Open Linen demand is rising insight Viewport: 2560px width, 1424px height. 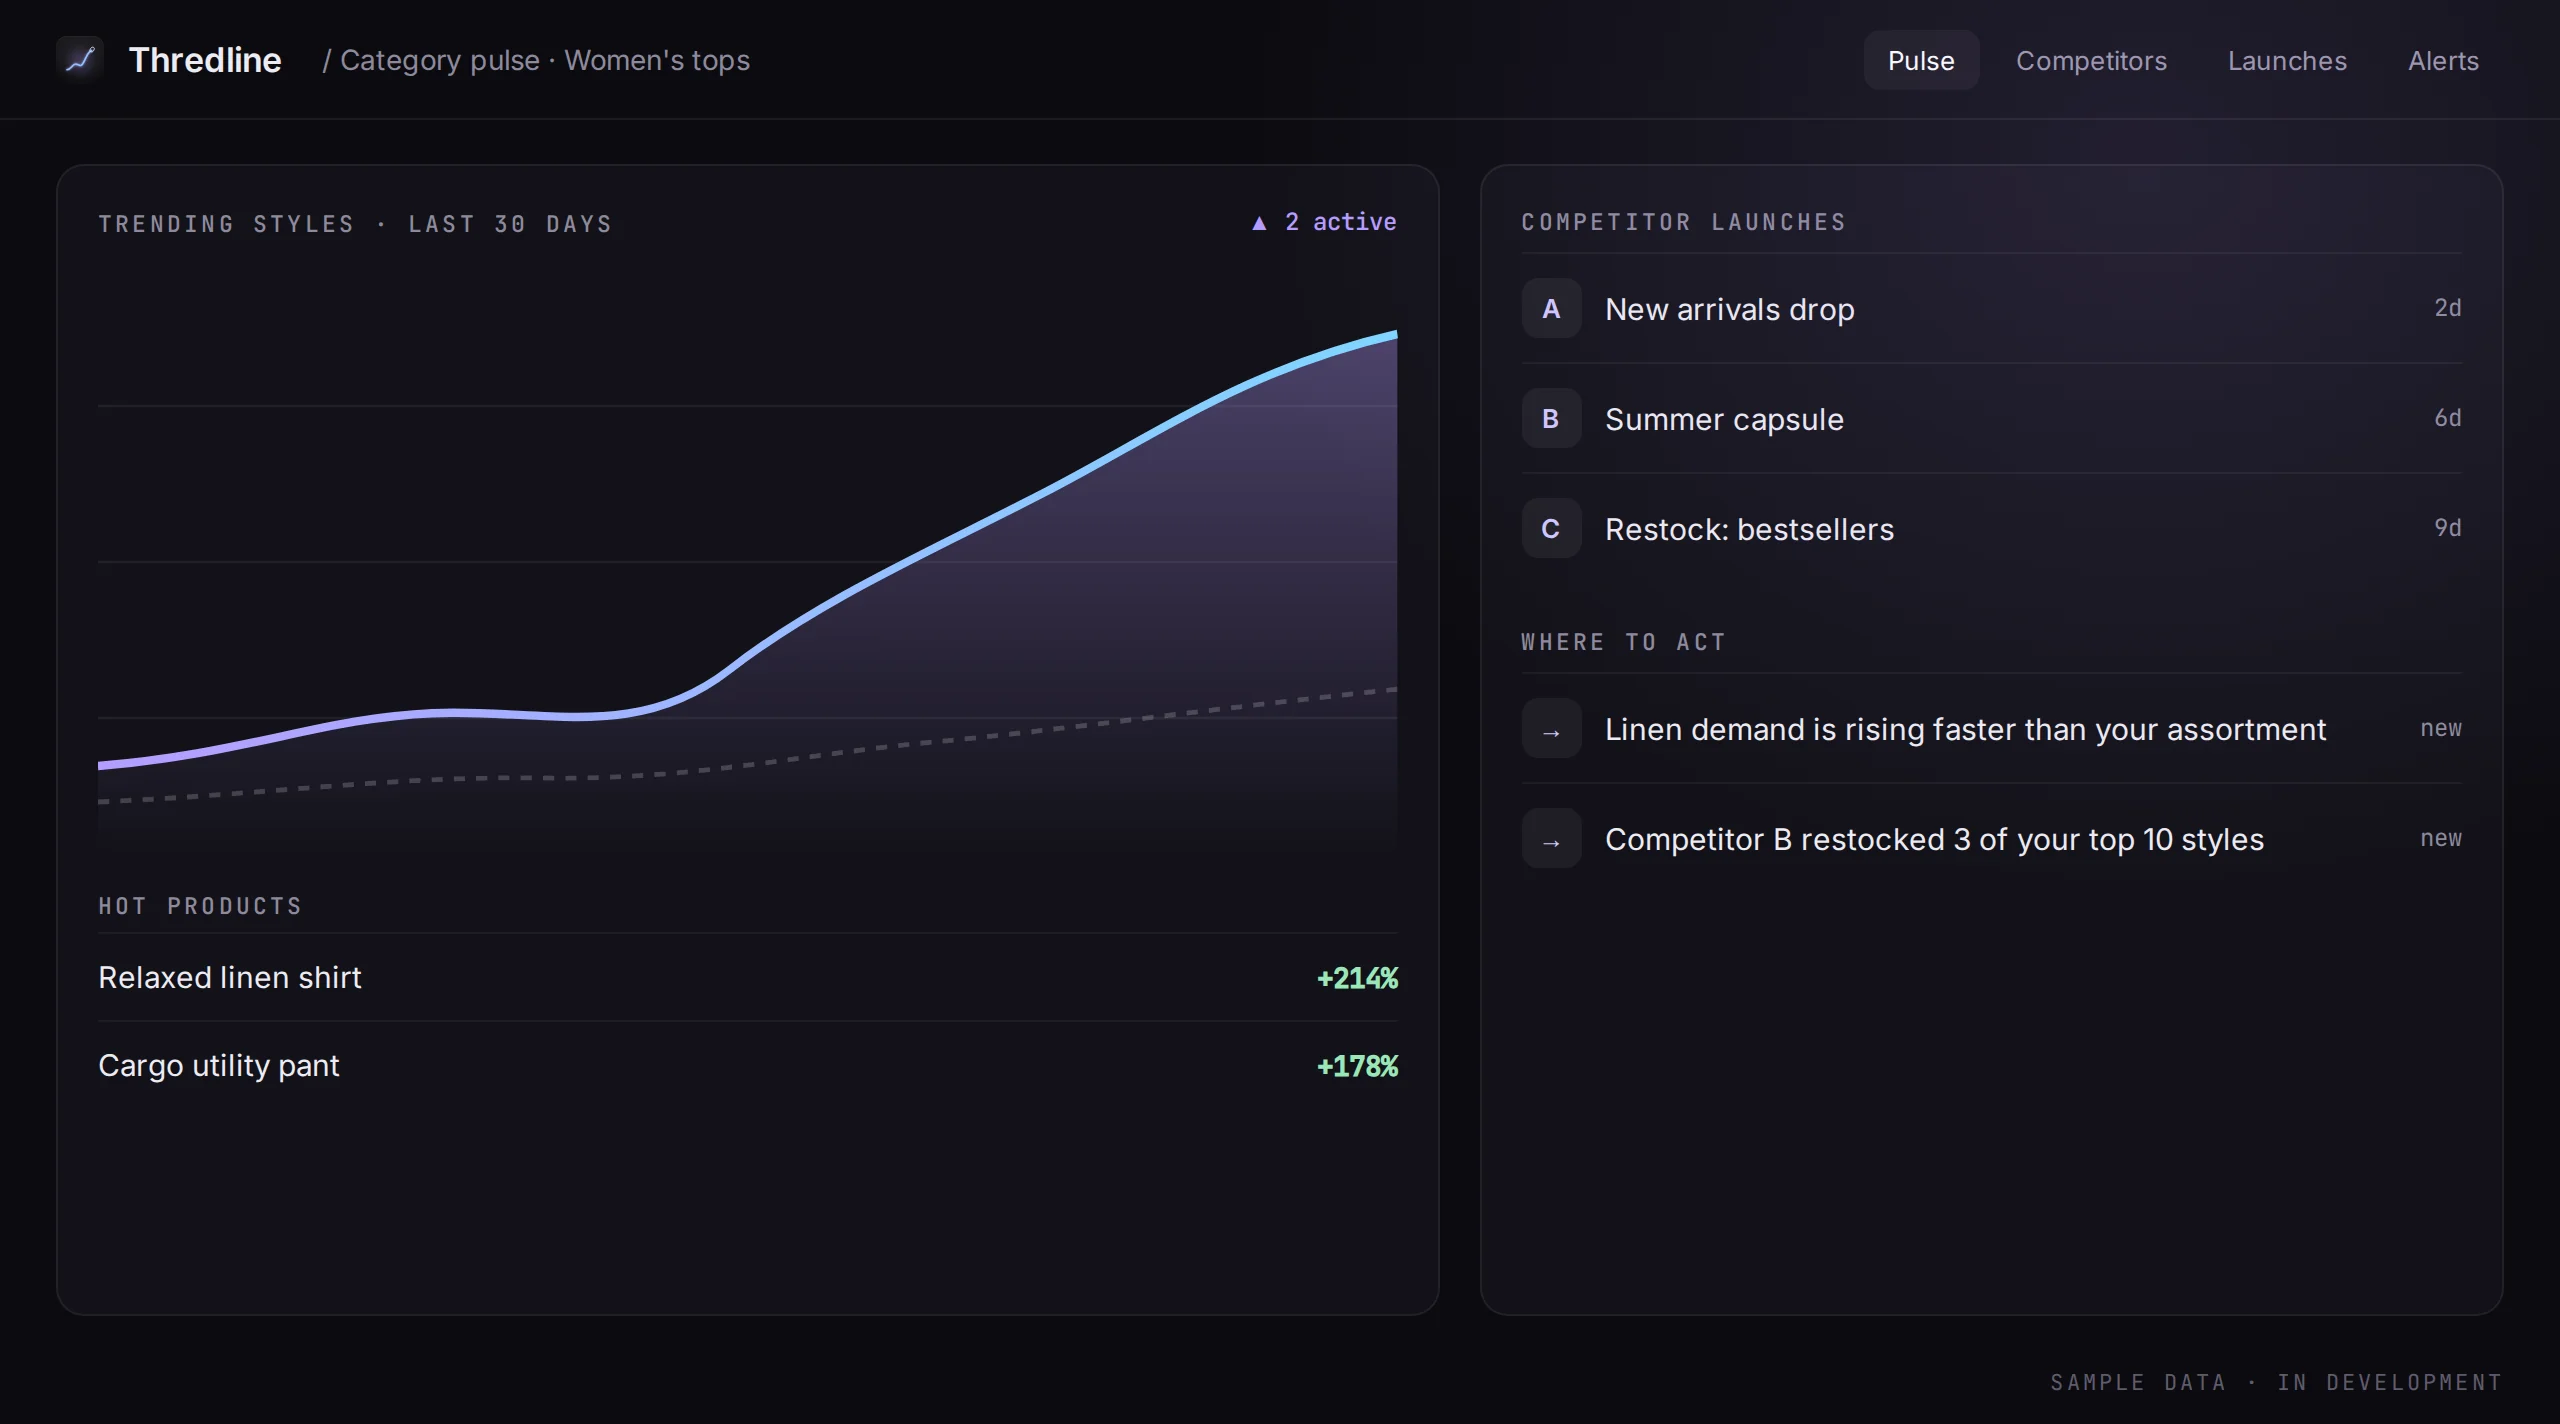click(1991, 728)
